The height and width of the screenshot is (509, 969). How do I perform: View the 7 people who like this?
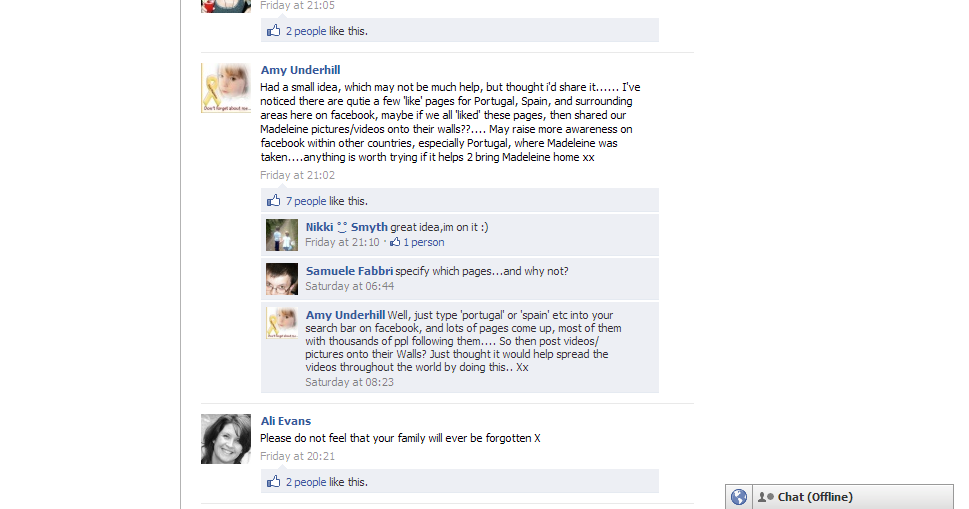[305, 201]
